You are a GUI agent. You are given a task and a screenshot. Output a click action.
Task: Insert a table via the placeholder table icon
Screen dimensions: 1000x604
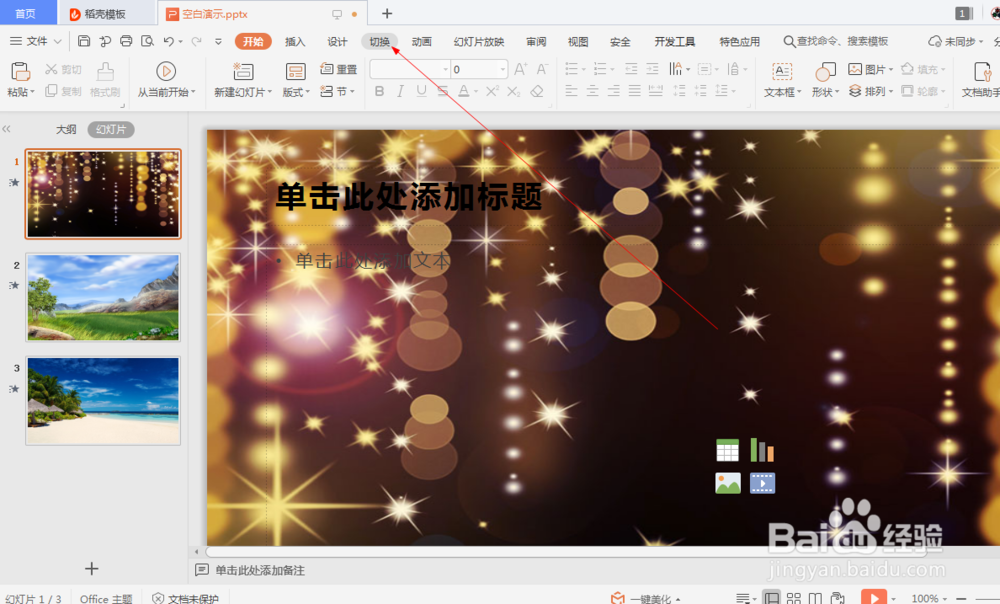(x=727, y=449)
